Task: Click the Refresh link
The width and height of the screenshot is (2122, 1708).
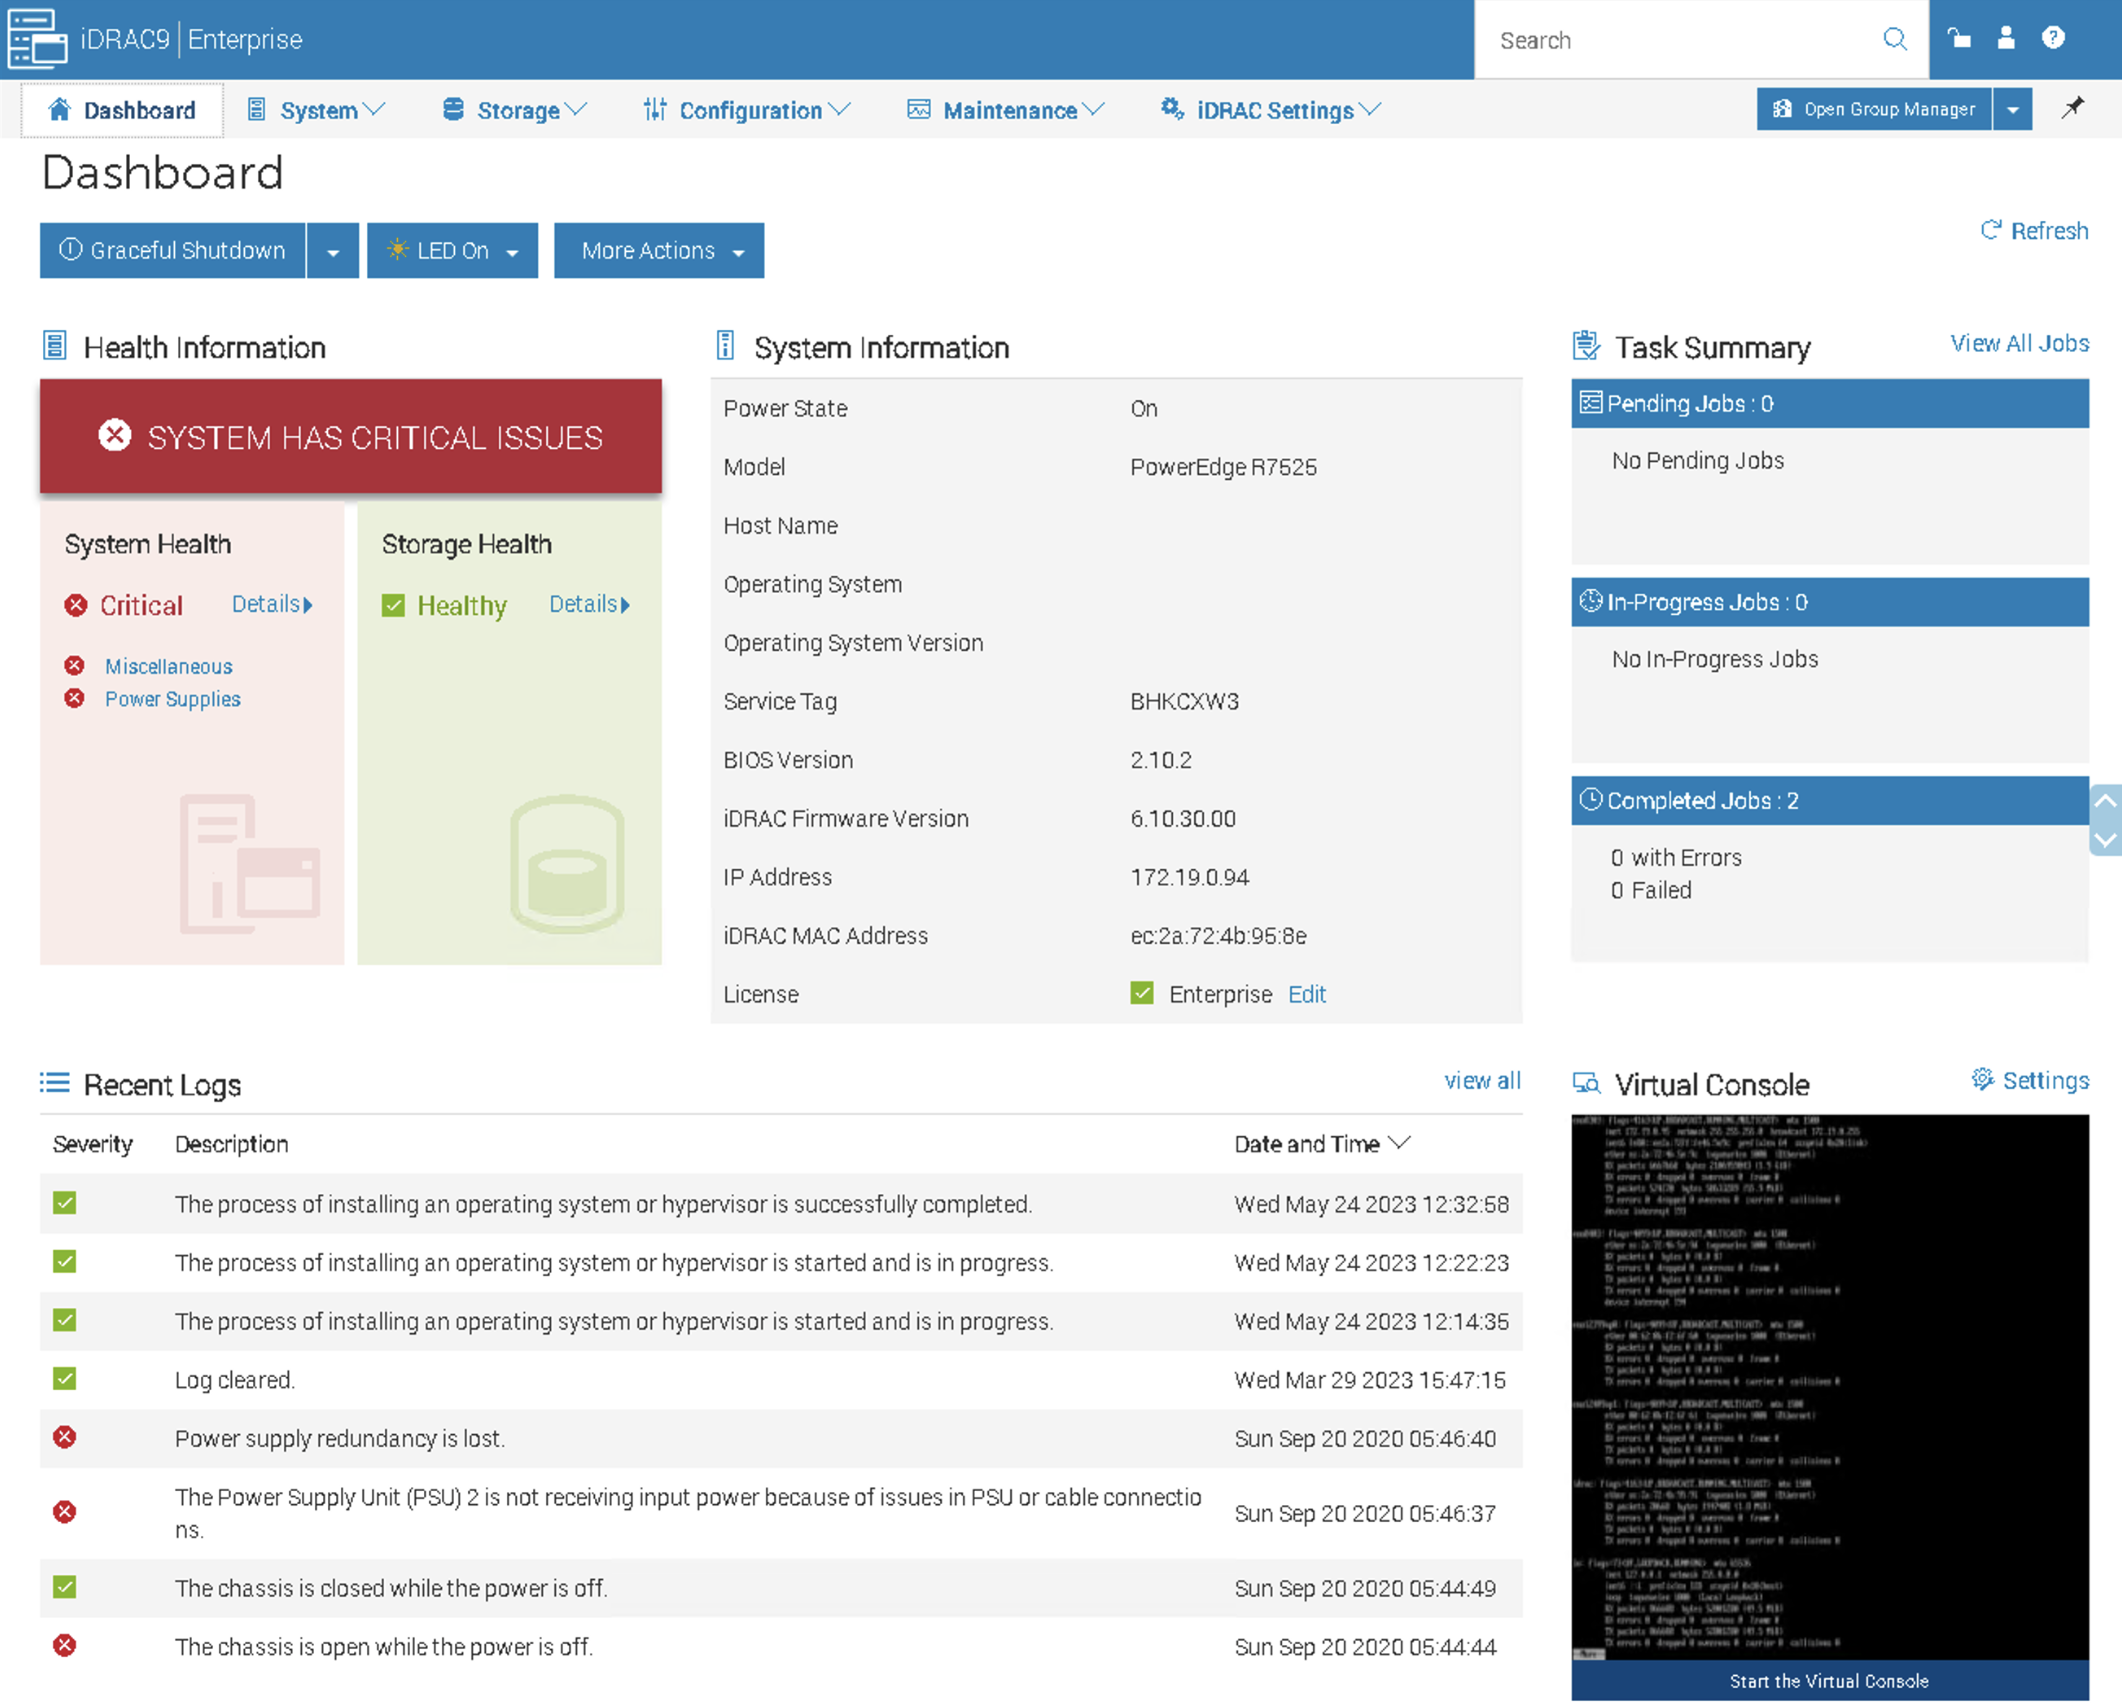Action: point(2034,231)
